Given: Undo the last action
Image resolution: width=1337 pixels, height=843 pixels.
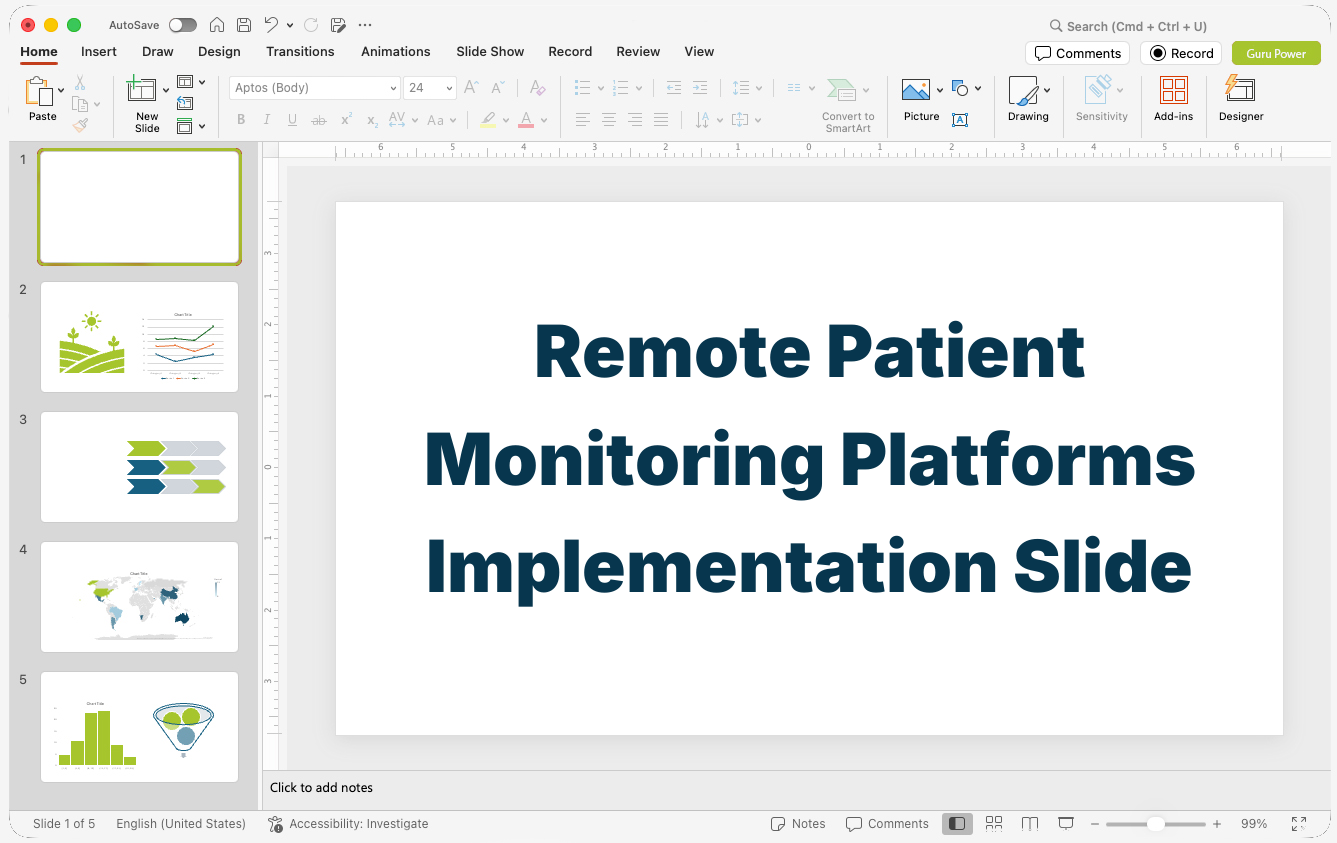Looking at the screenshot, I should [271, 25].
